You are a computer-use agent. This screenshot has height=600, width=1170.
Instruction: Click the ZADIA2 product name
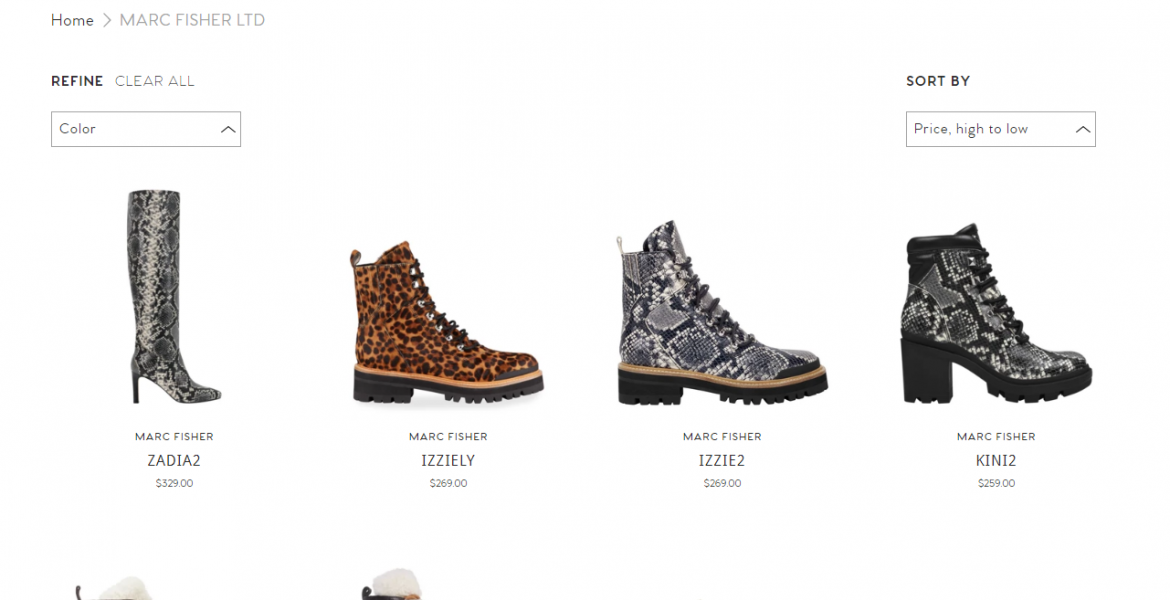pyautogui.click(x=174, y=460)
